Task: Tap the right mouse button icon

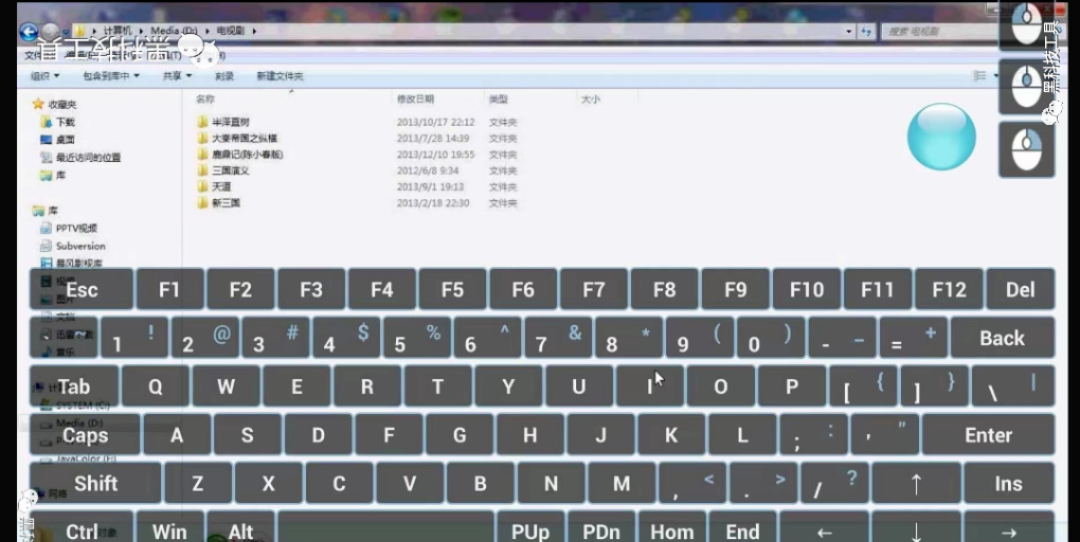Action: (x=1026, y=149)
